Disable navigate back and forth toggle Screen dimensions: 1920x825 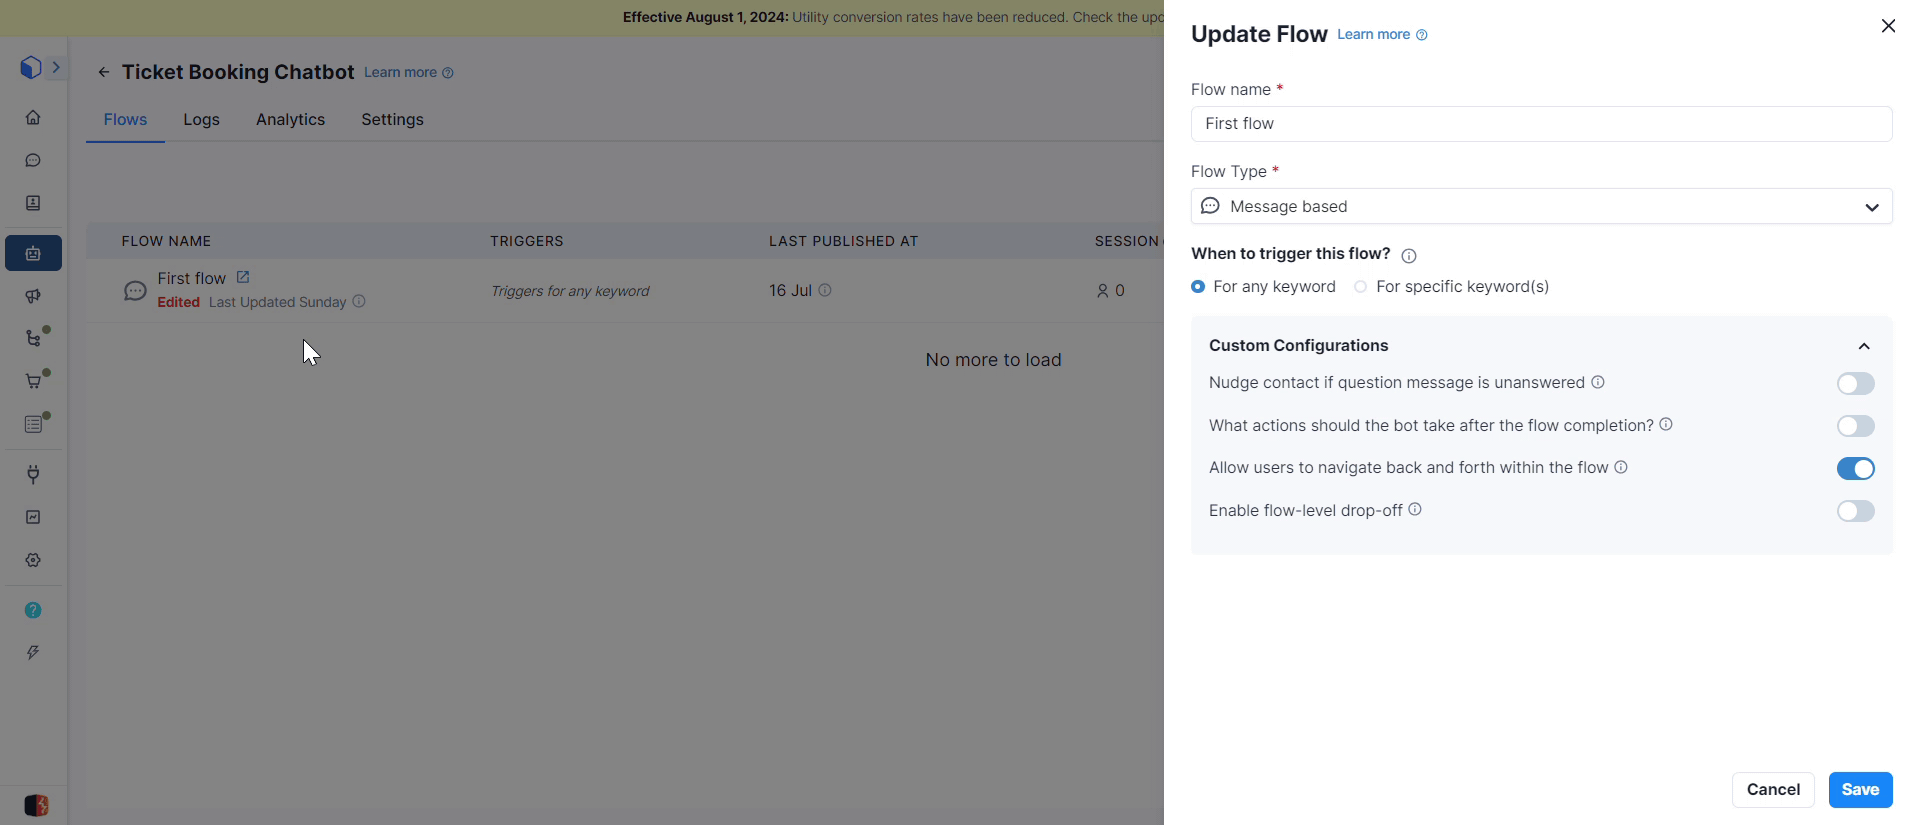click(x=1855, y=469)
